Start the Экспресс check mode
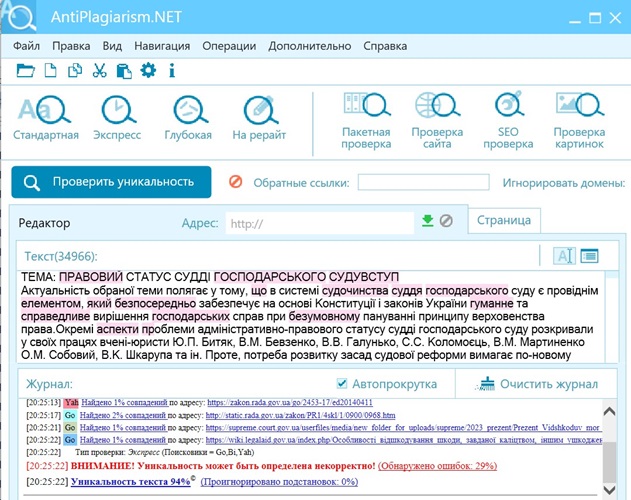Screen dimensions: 631x500 (x=117, y=118)
